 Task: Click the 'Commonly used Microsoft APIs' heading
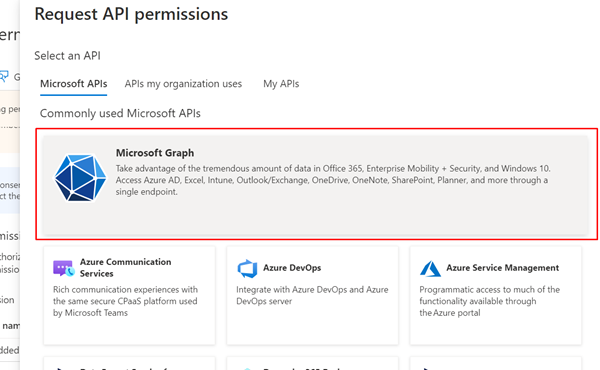120,113
